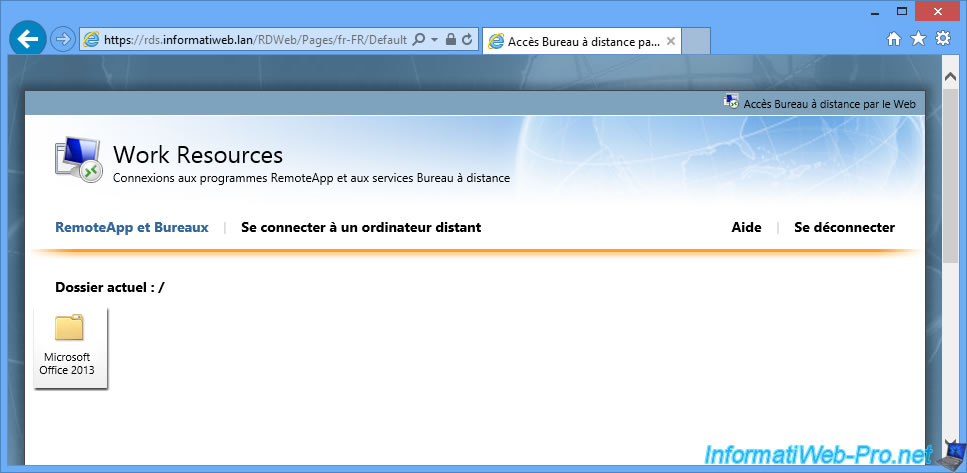Open browser Tools gear icon
967x473 pixels.
(x=943, y=39)
